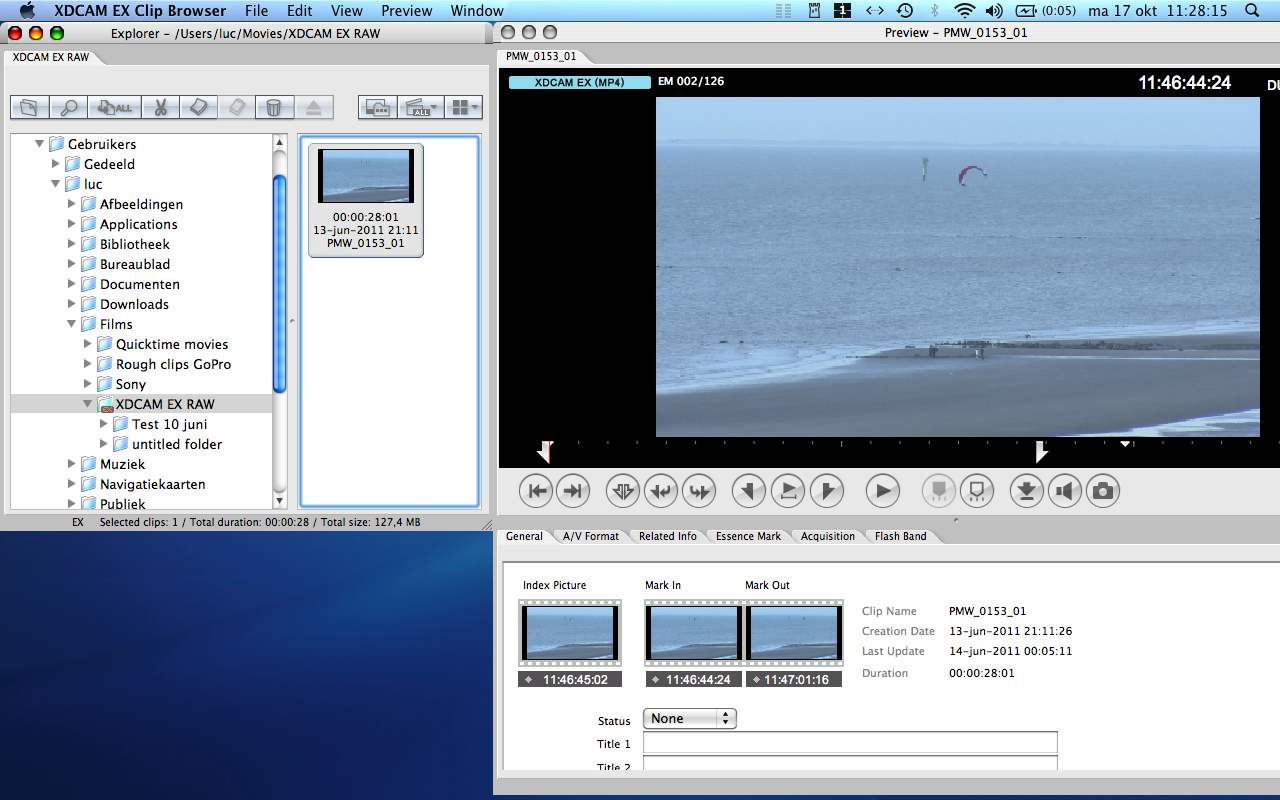Image resolution: width=1280 pixels, height=800 pixels.
Task: Click the Mark Out thumbnail
Action: pos(793,633)
